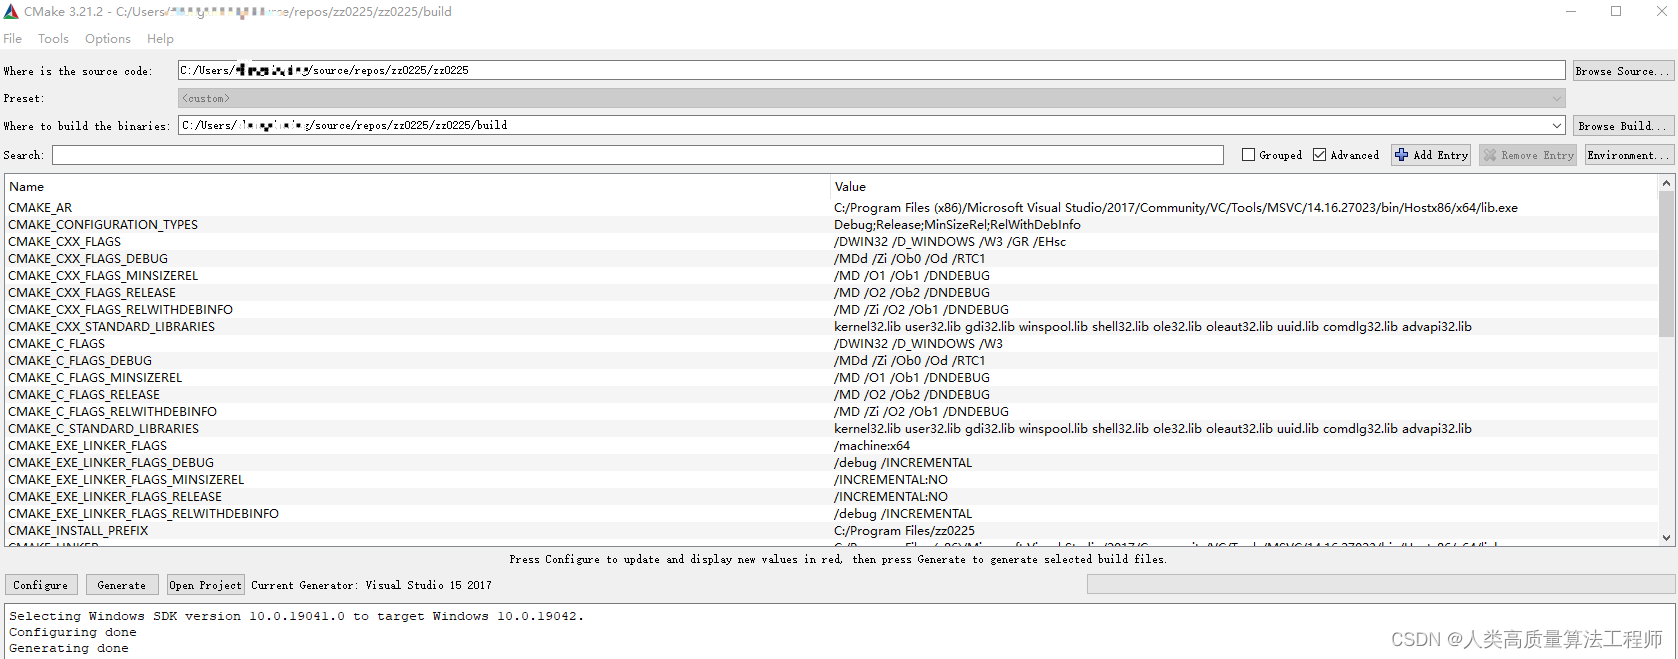
Task: Click the /INCREMENTAL:NO value for MINSIZEREL linker flags
Action: click(x=891, y=480)
